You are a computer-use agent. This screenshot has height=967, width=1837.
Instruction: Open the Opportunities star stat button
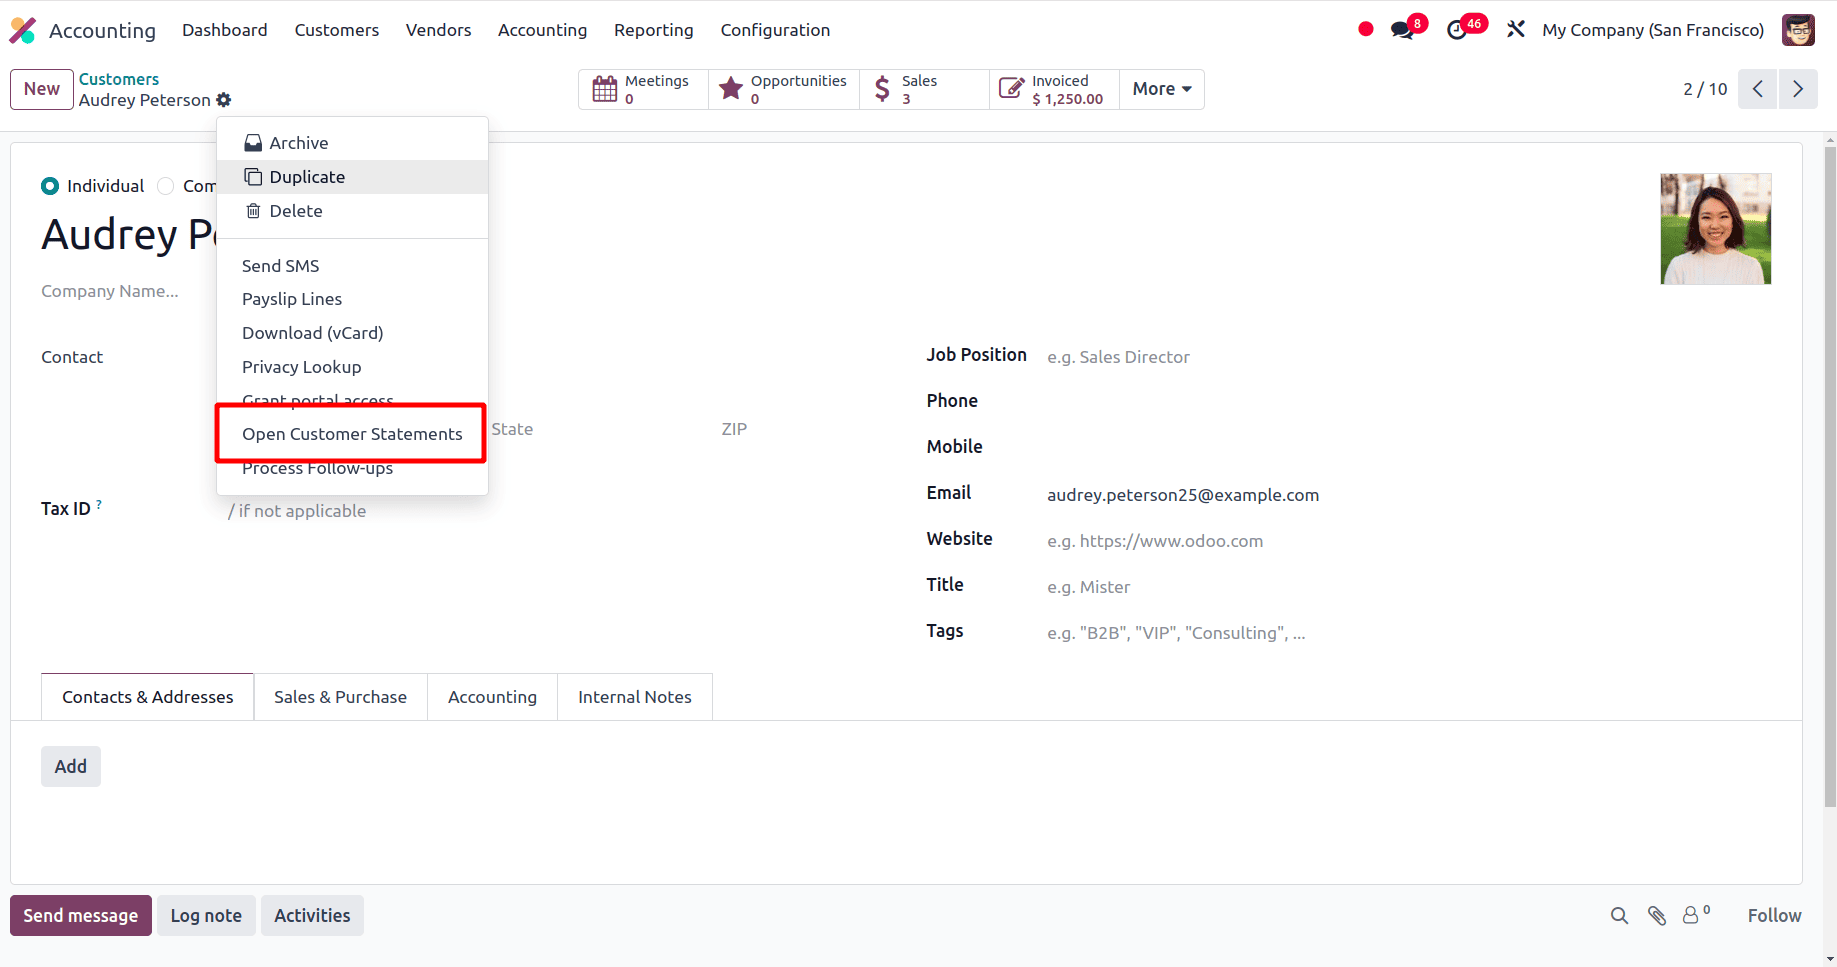[784, 89]
